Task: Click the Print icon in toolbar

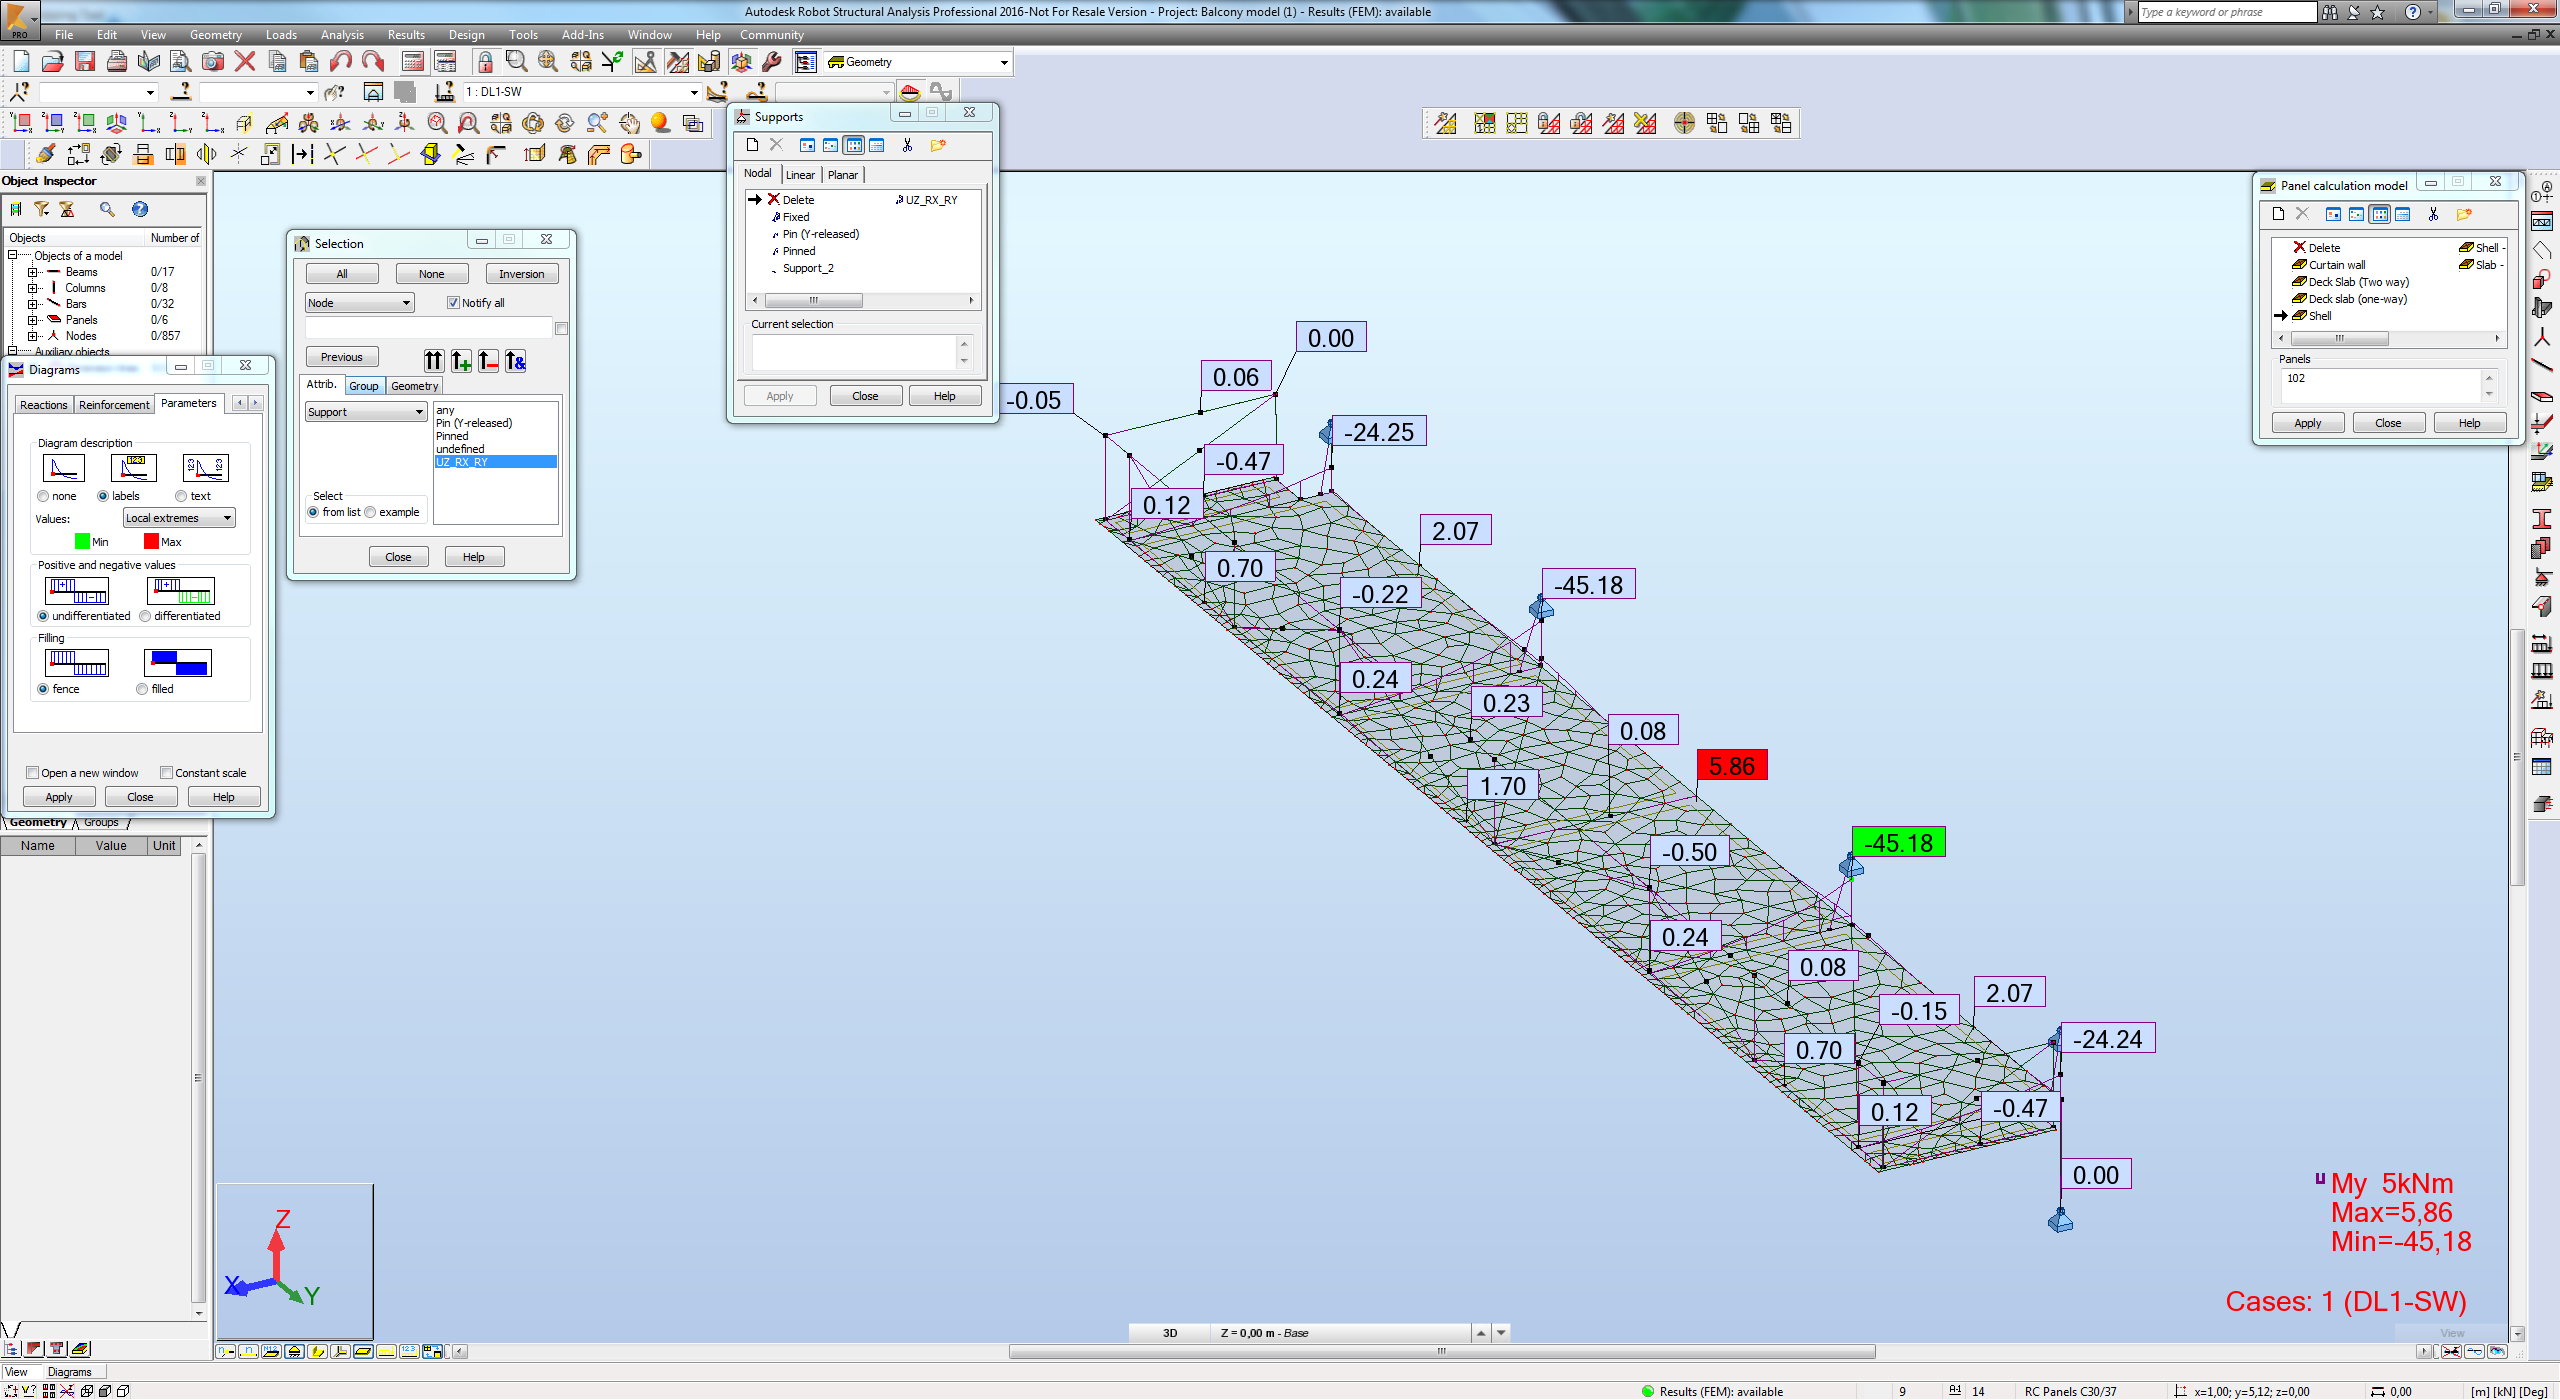Action: pyautogui.click(x=117, y=62)
